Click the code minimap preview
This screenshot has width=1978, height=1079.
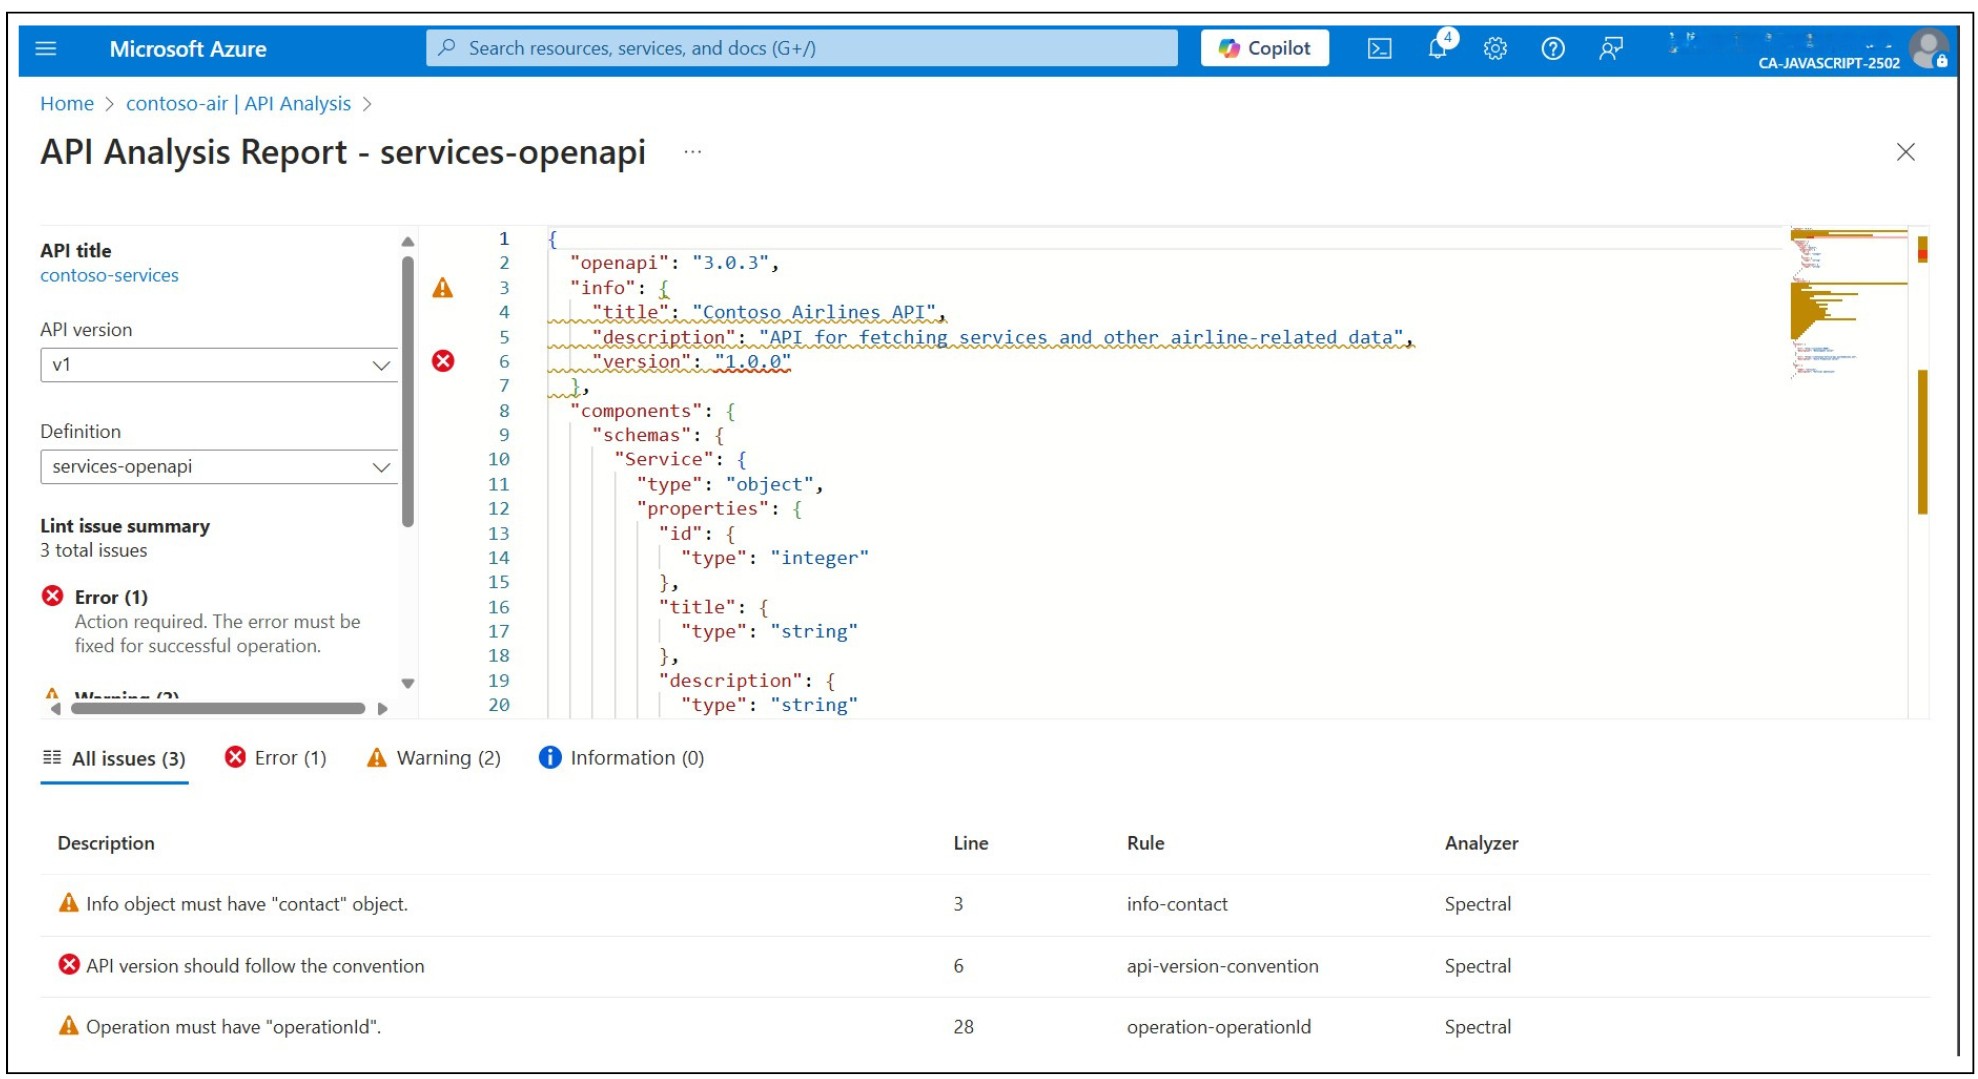click(1848, 305)
